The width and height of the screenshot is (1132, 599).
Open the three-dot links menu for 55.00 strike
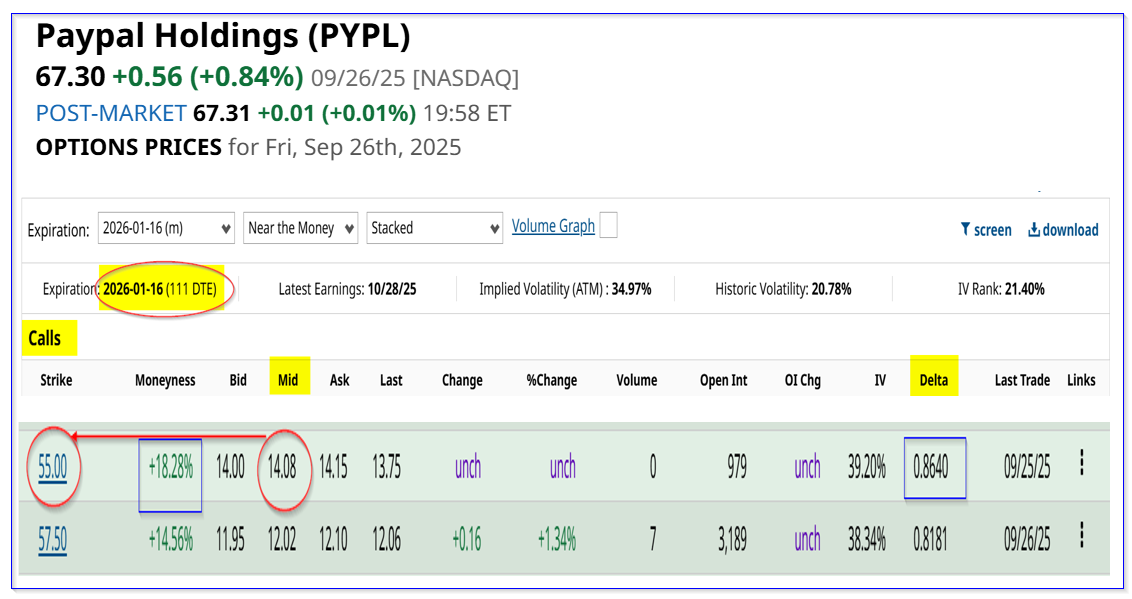coord(1081,463)
